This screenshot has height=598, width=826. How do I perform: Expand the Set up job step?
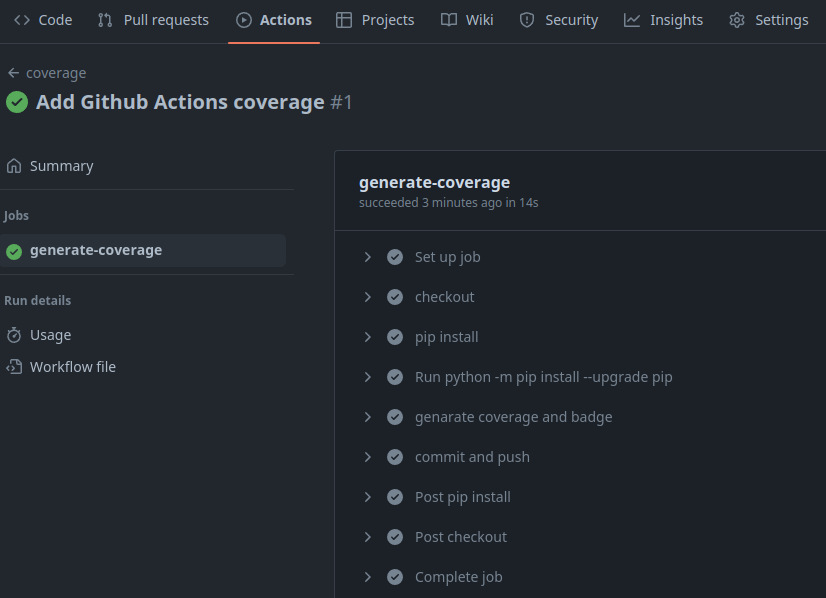tap(368, 257)
